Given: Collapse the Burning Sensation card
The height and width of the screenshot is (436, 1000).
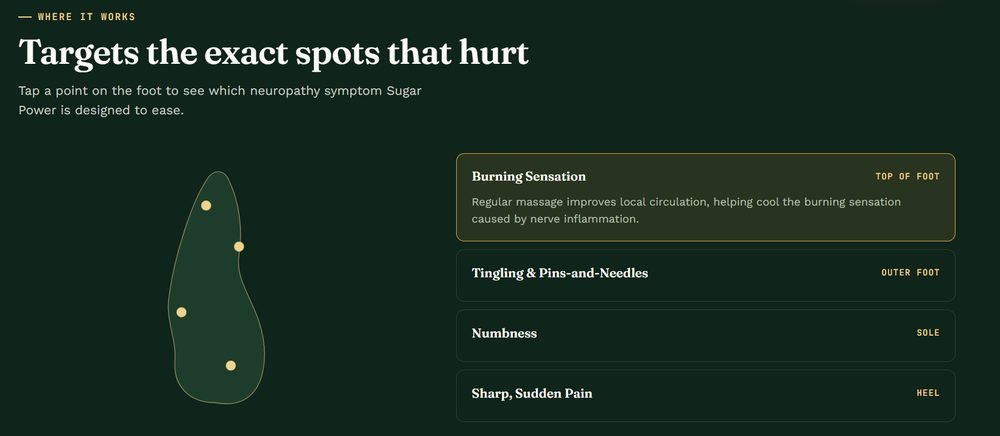Looking at the screenshot, I should (705, 197).
